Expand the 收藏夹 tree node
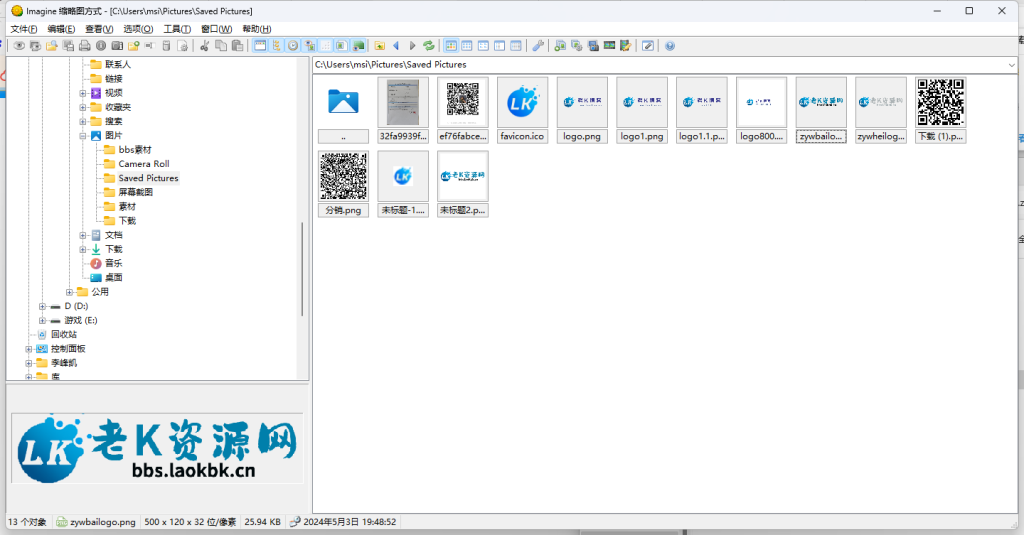The width and height of the screenshot is (1024, 535). tap(83, 107)
